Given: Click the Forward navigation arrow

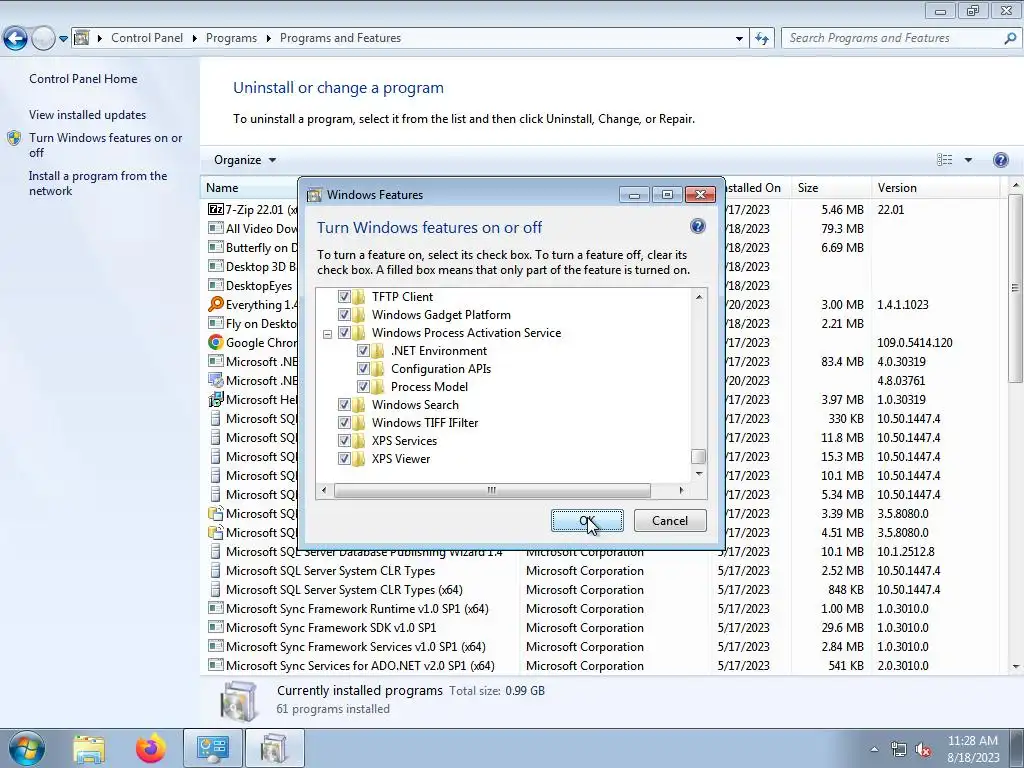Looking at the screenshot, I should [43, 39].
